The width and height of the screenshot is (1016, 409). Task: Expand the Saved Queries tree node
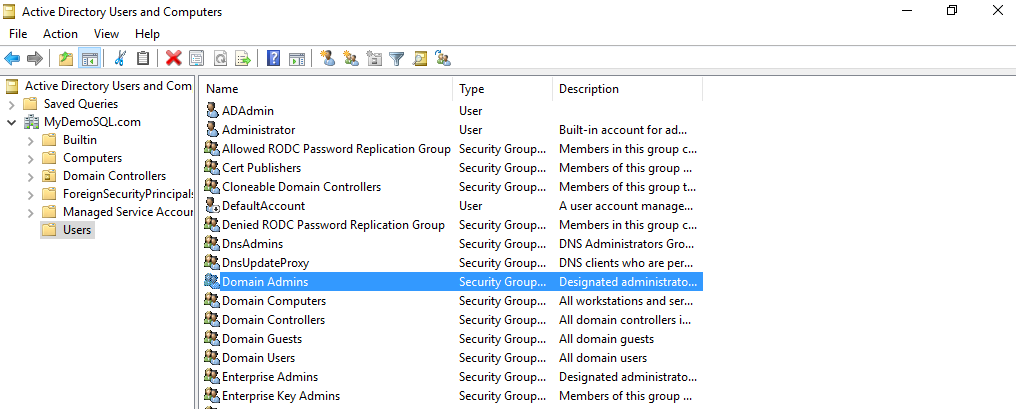point(11,104)
